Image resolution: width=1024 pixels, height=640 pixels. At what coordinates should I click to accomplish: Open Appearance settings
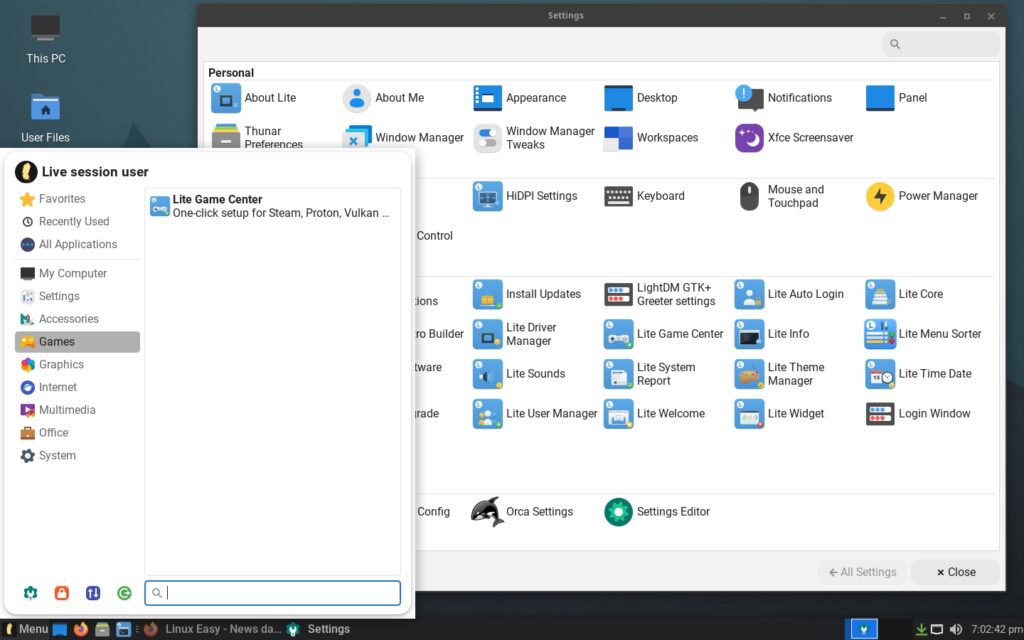[520, 98]
